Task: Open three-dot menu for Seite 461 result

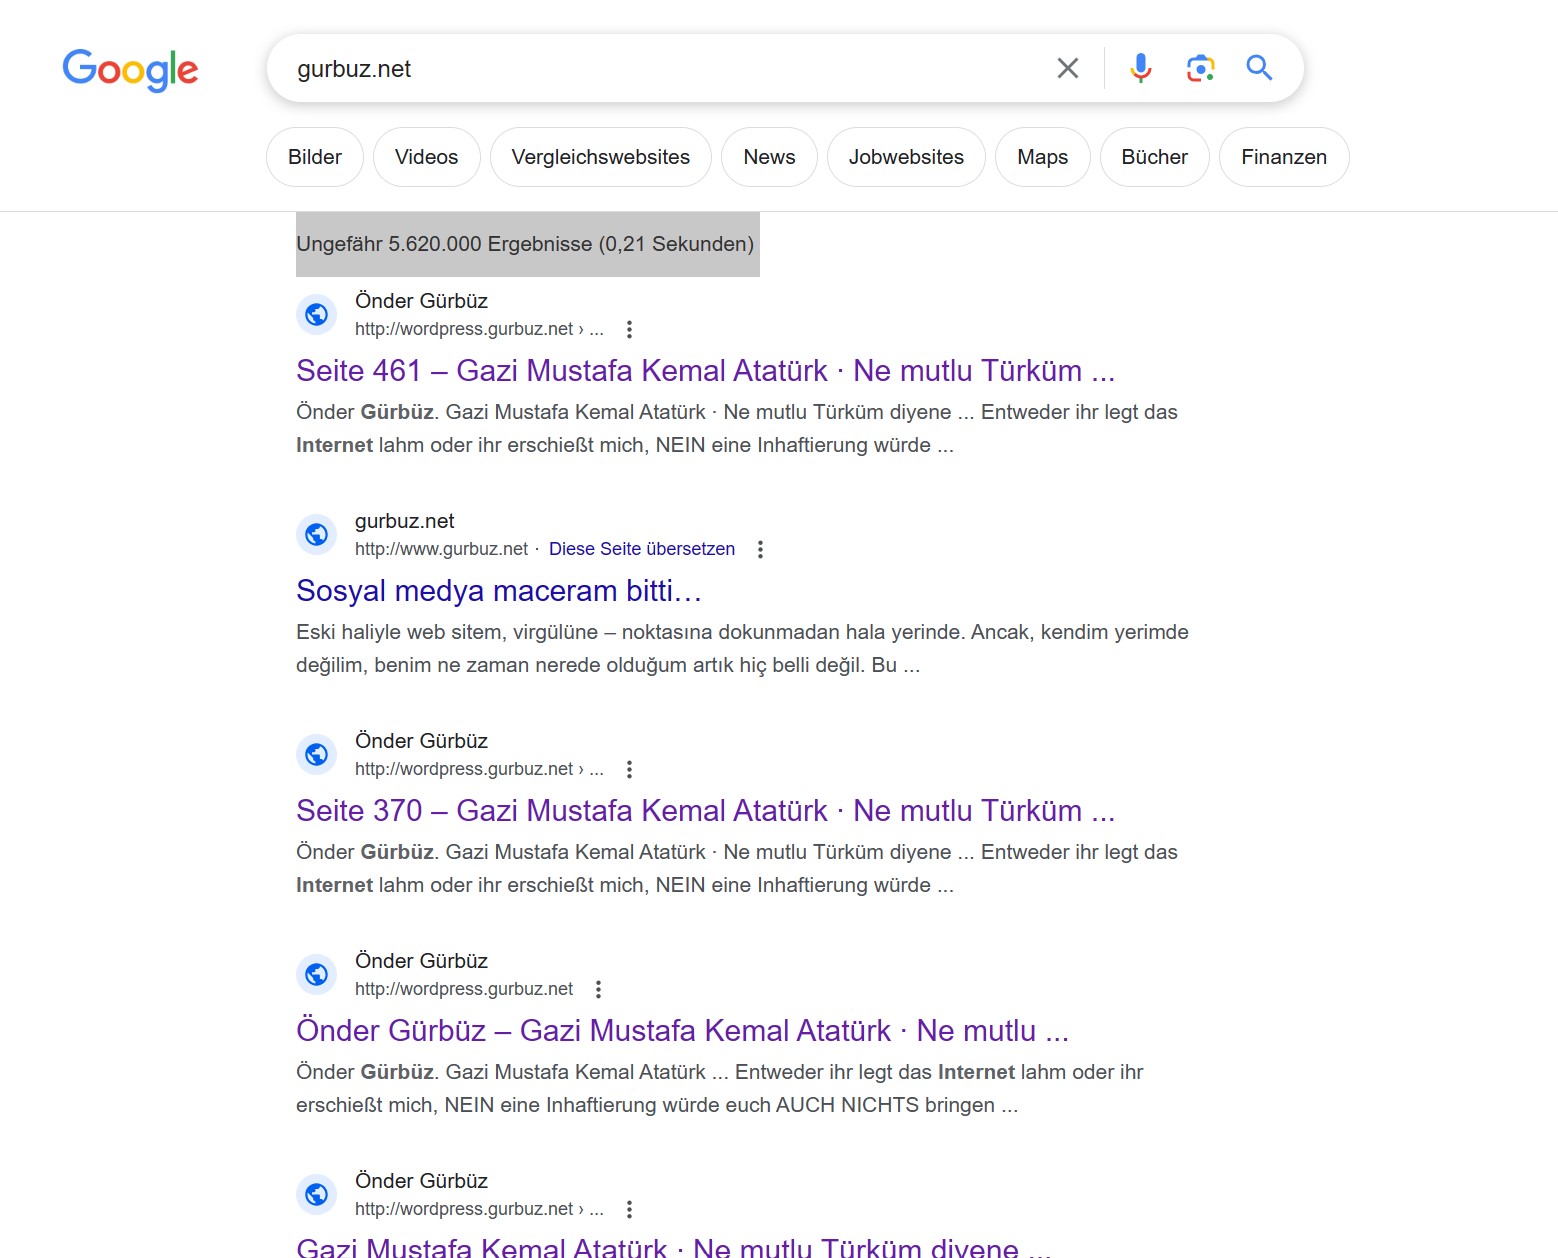Action: (x=629, y=329)
